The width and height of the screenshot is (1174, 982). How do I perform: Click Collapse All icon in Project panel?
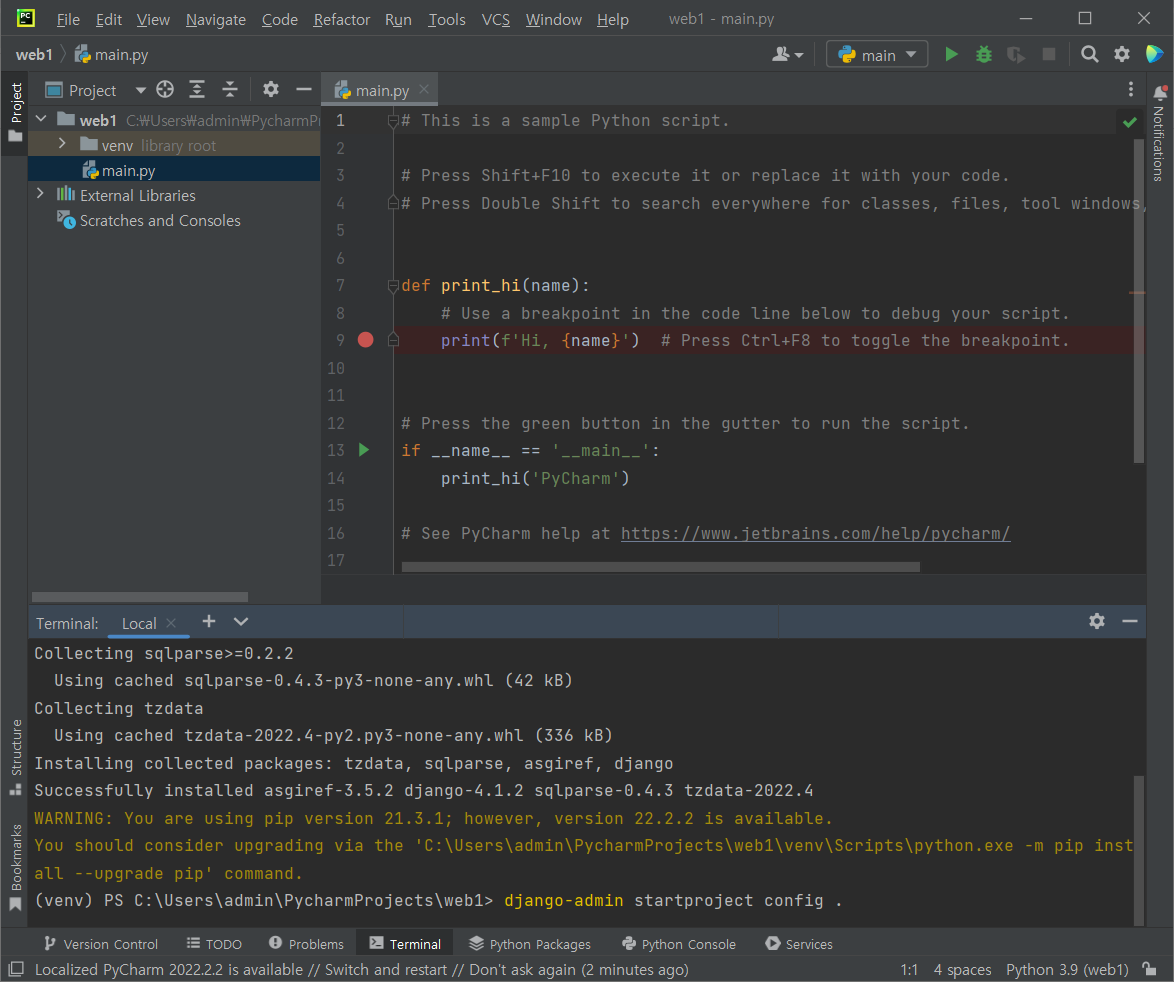pyautogui.click(x=230, y=90)
